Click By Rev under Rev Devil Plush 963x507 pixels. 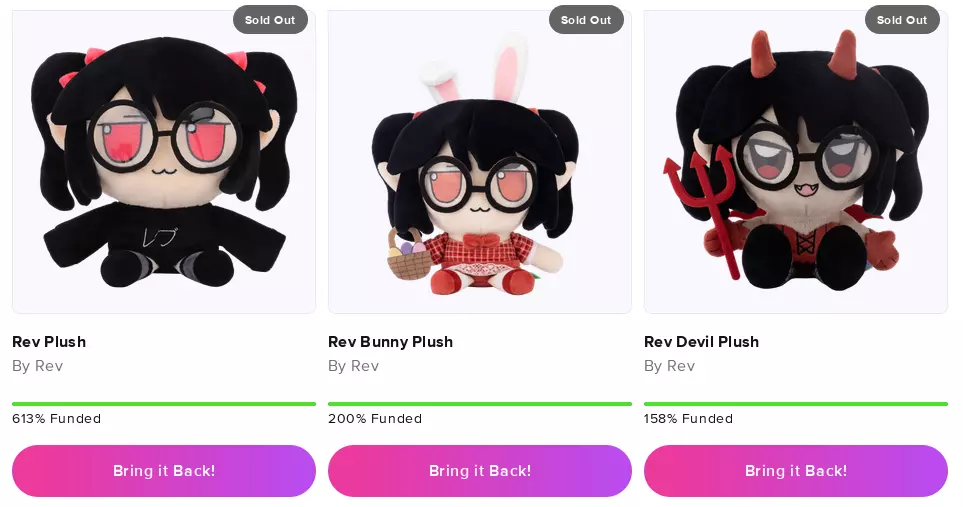pyautogui.click(x=669, y=366)
